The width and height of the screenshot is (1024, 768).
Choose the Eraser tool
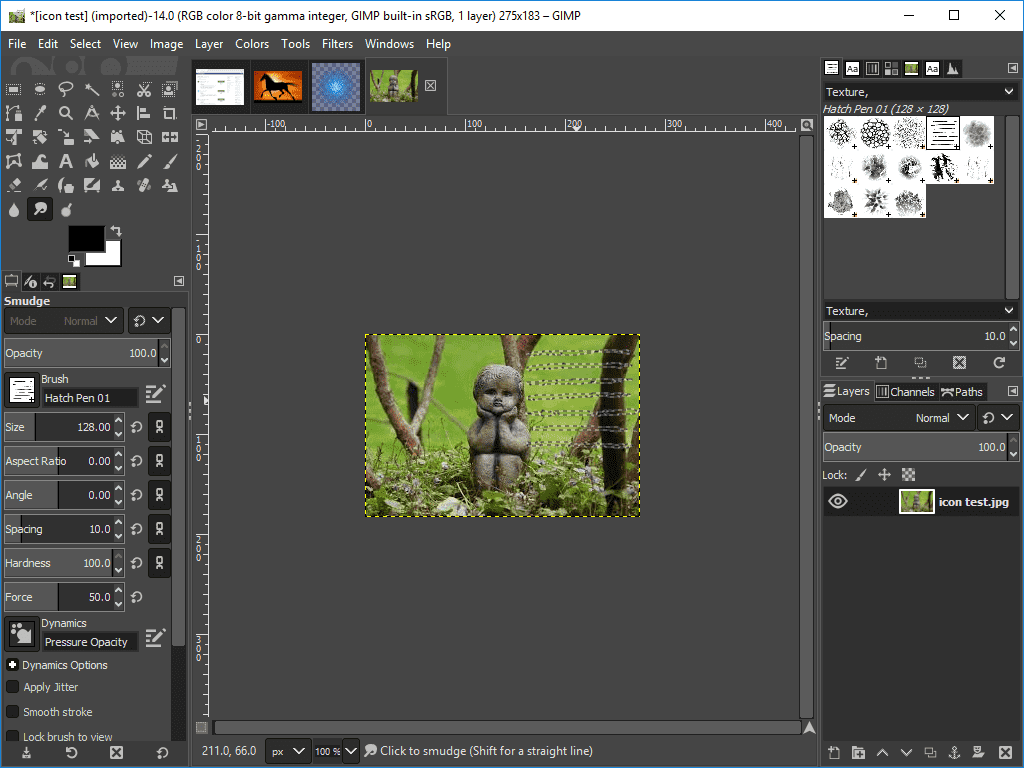click(14, 185)
